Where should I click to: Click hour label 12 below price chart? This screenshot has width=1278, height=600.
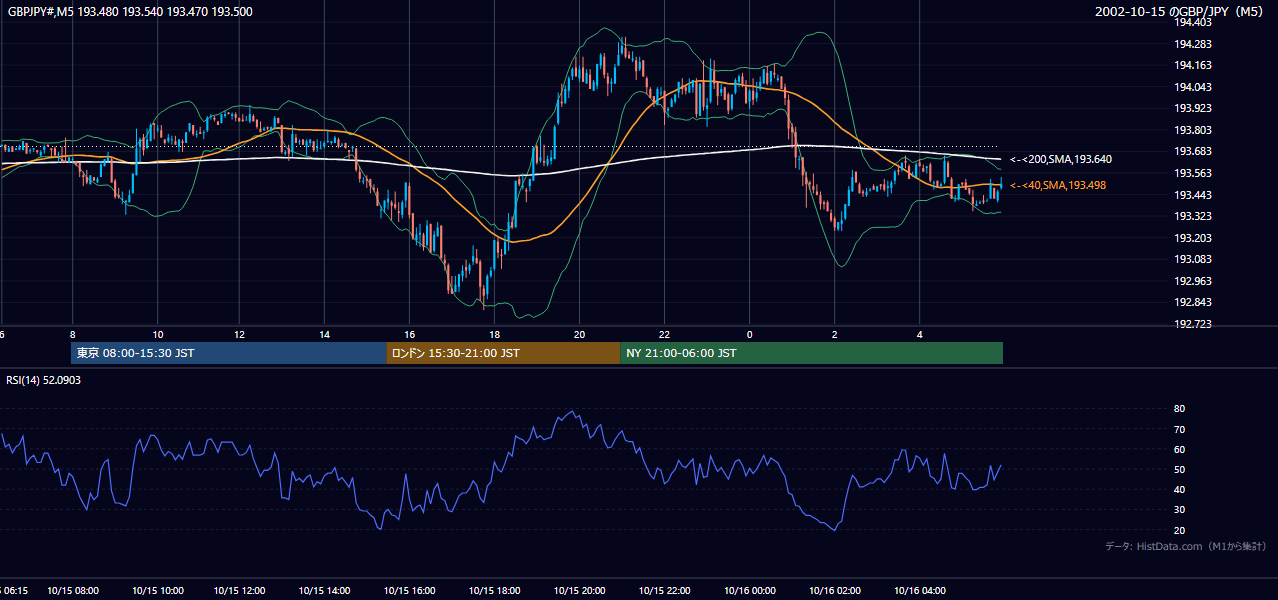239,334
